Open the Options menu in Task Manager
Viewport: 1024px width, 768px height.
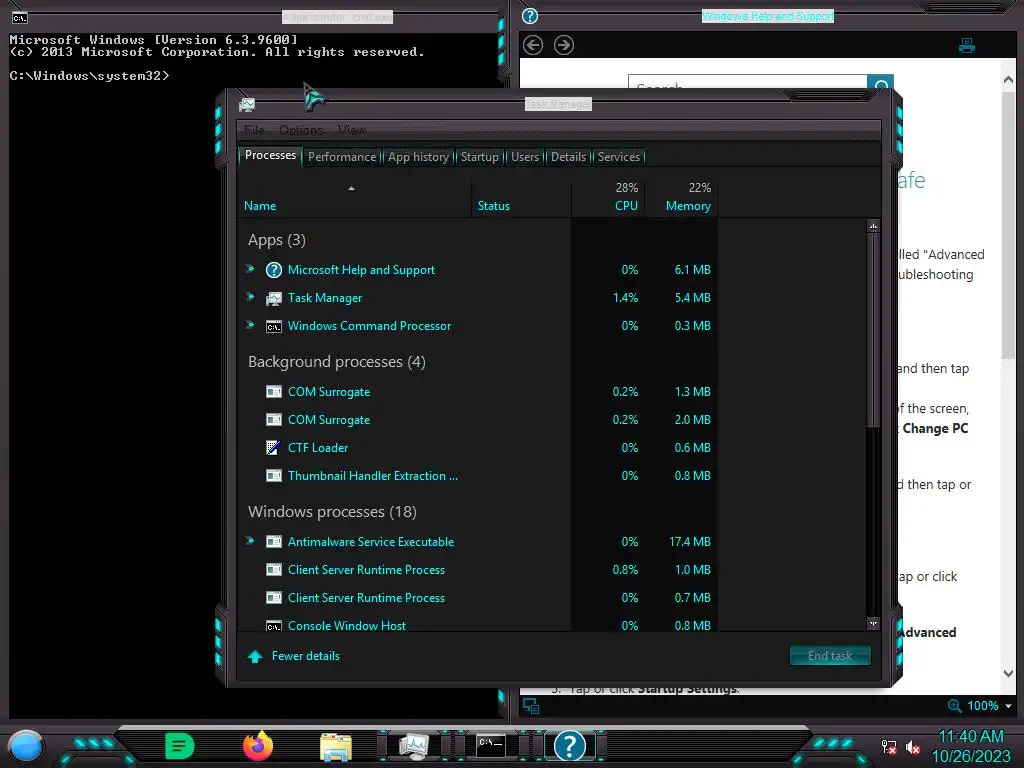[x=301, y=130]
